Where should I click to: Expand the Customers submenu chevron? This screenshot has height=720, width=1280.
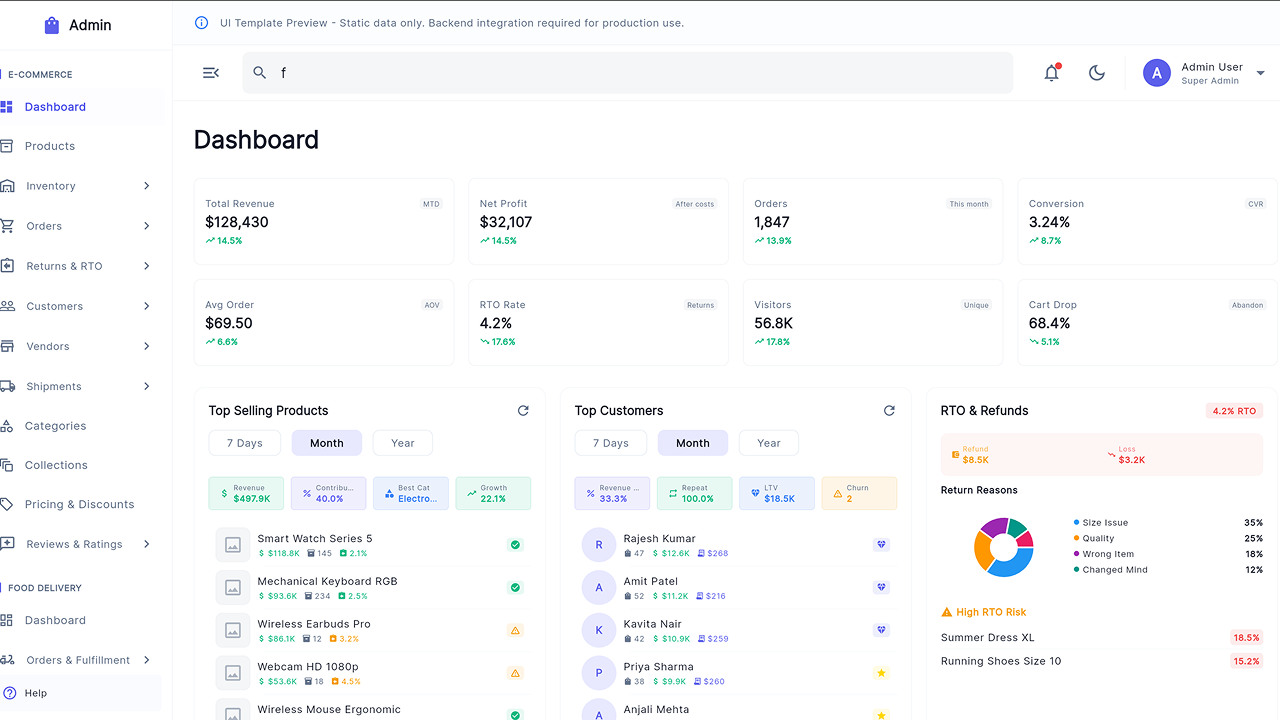pyautogui.click(x=147, y=306)
